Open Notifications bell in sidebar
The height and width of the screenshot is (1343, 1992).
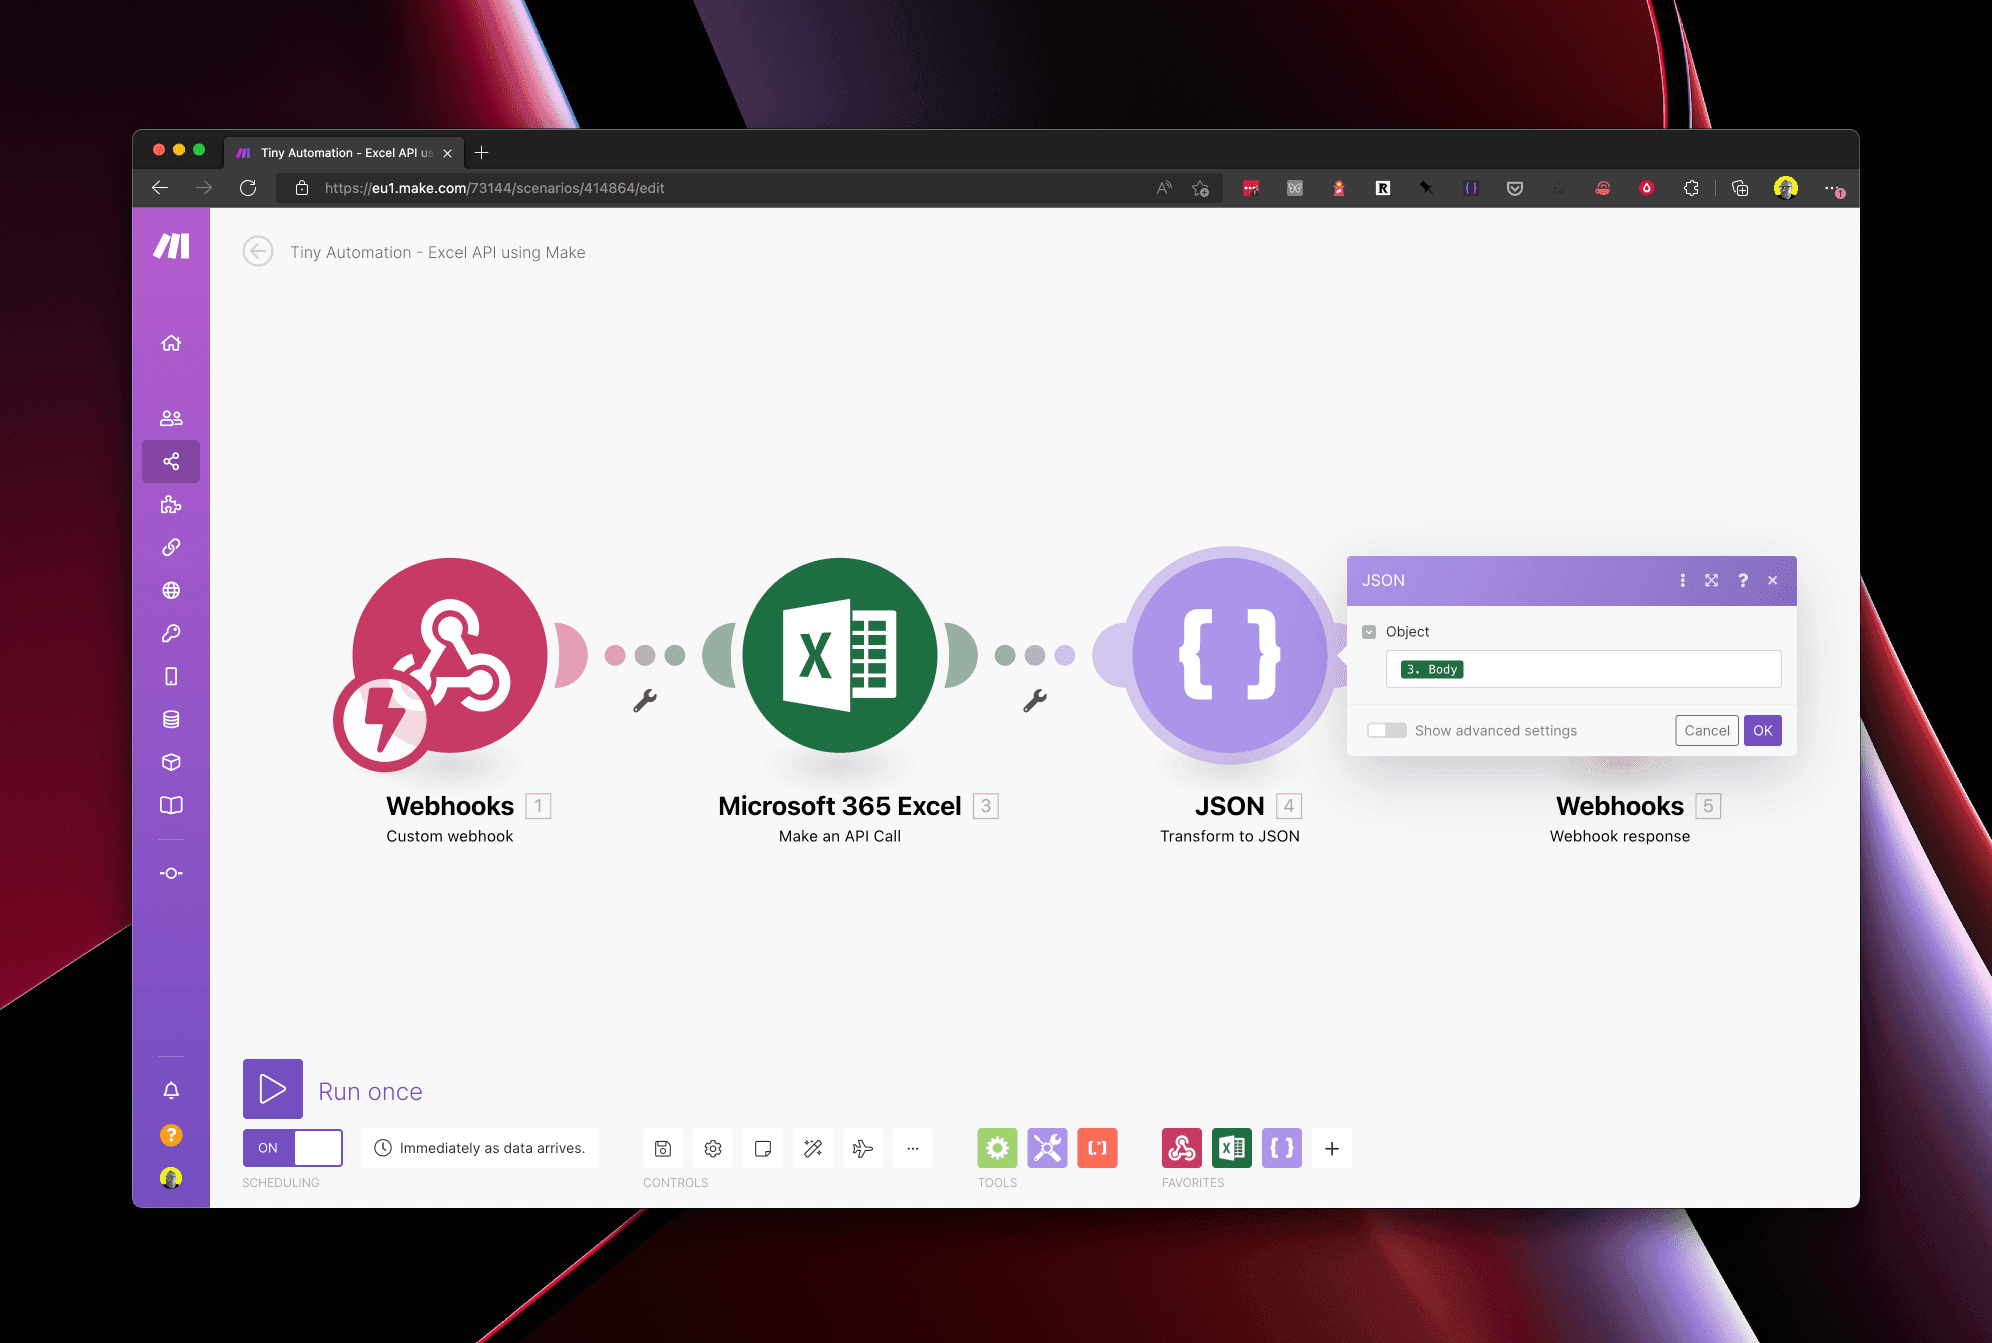[171, 1090]
